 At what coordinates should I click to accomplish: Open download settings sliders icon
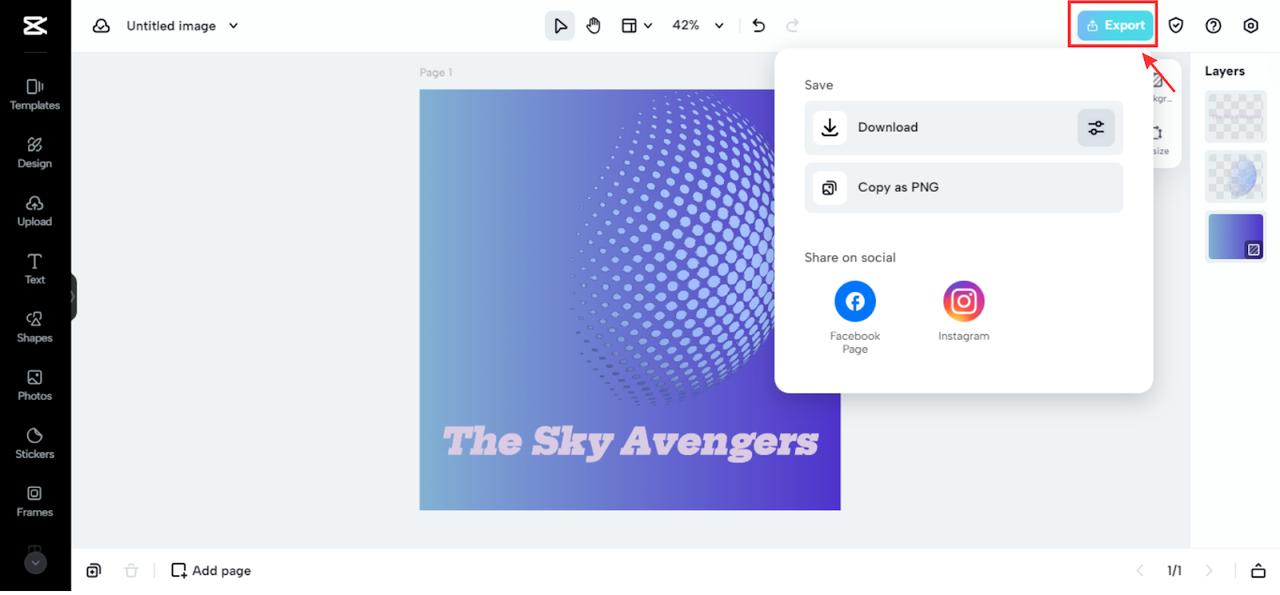pos(1096,128)
